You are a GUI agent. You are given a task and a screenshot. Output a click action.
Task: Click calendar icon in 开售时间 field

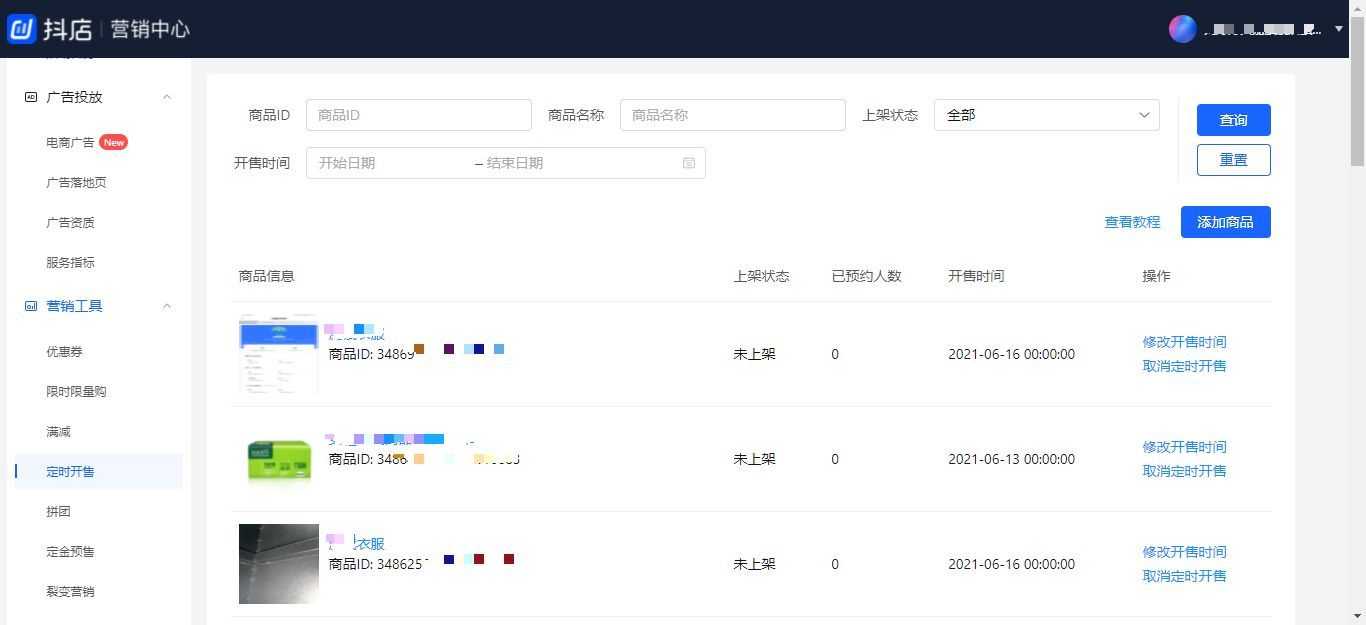click(689, 163)
